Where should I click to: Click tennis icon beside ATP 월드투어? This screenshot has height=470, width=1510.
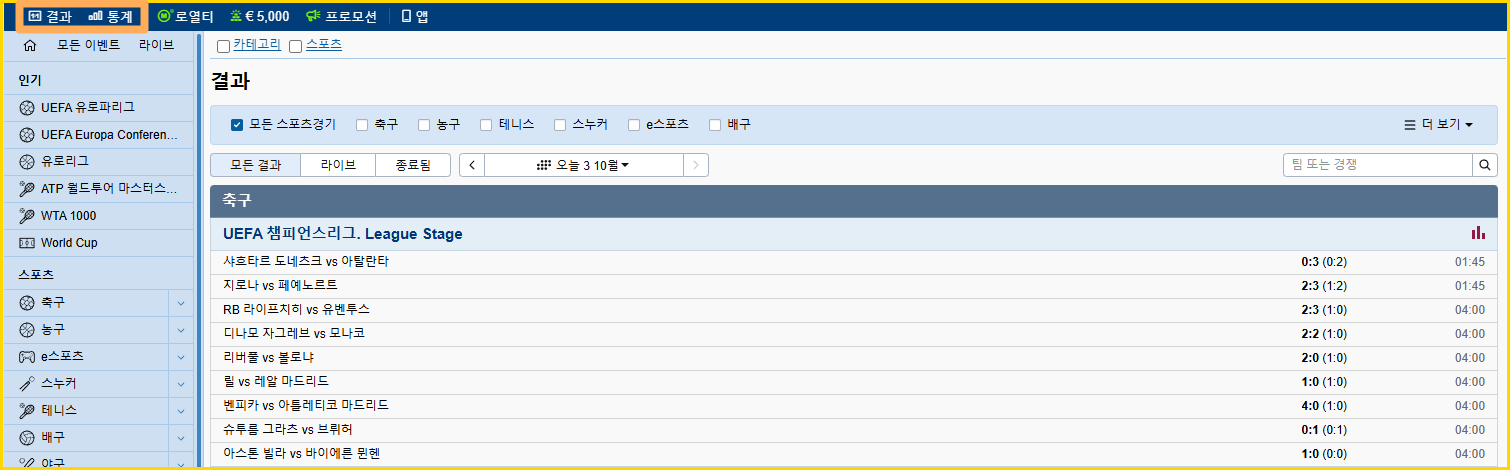point(27,188)
